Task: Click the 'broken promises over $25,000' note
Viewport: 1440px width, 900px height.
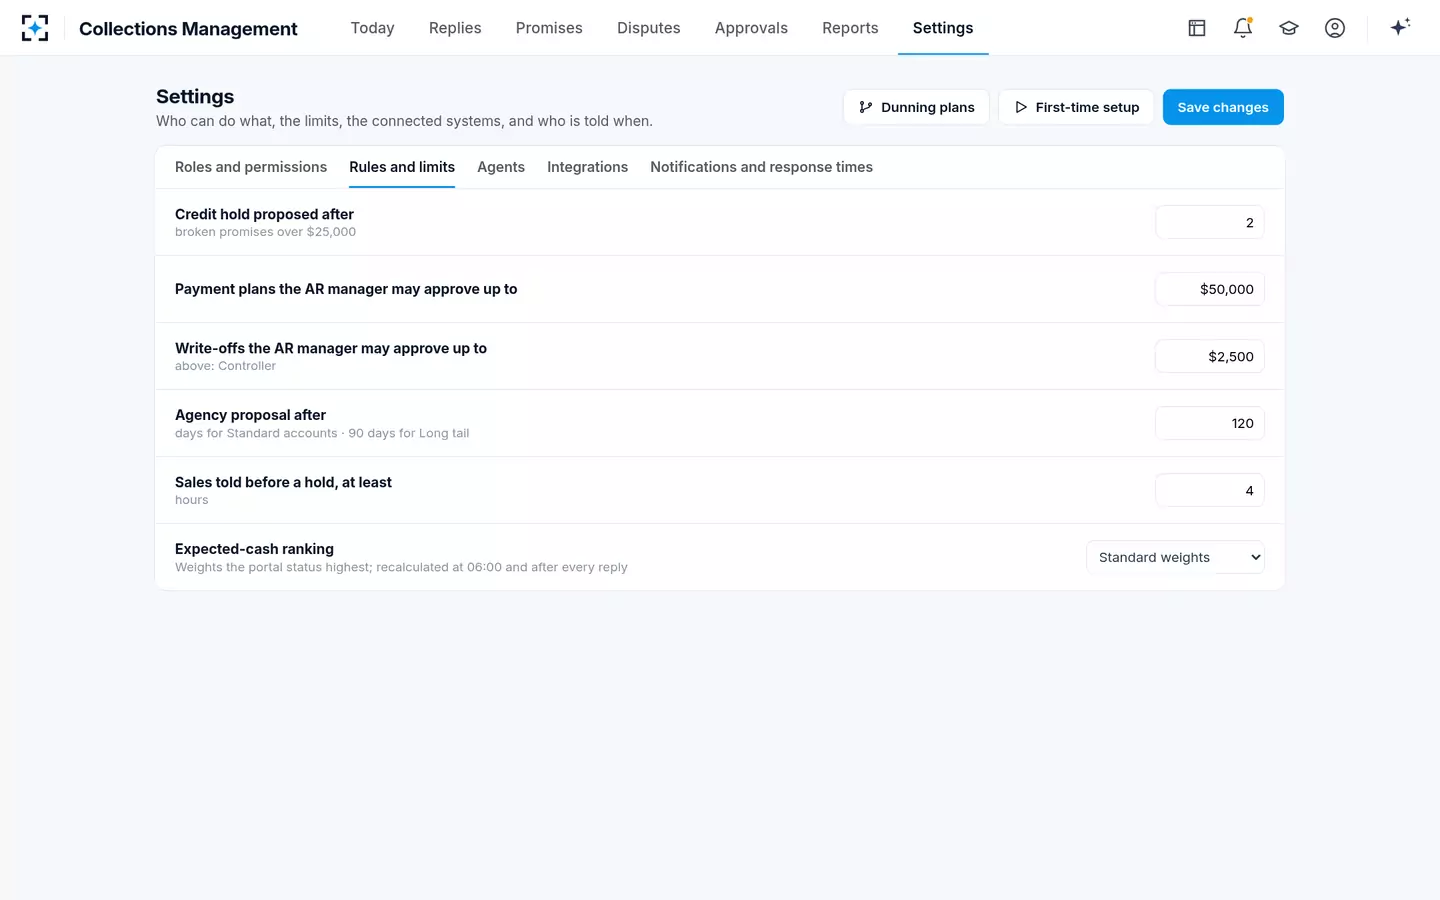Action: pyautogui.click(x=265, y=232)
